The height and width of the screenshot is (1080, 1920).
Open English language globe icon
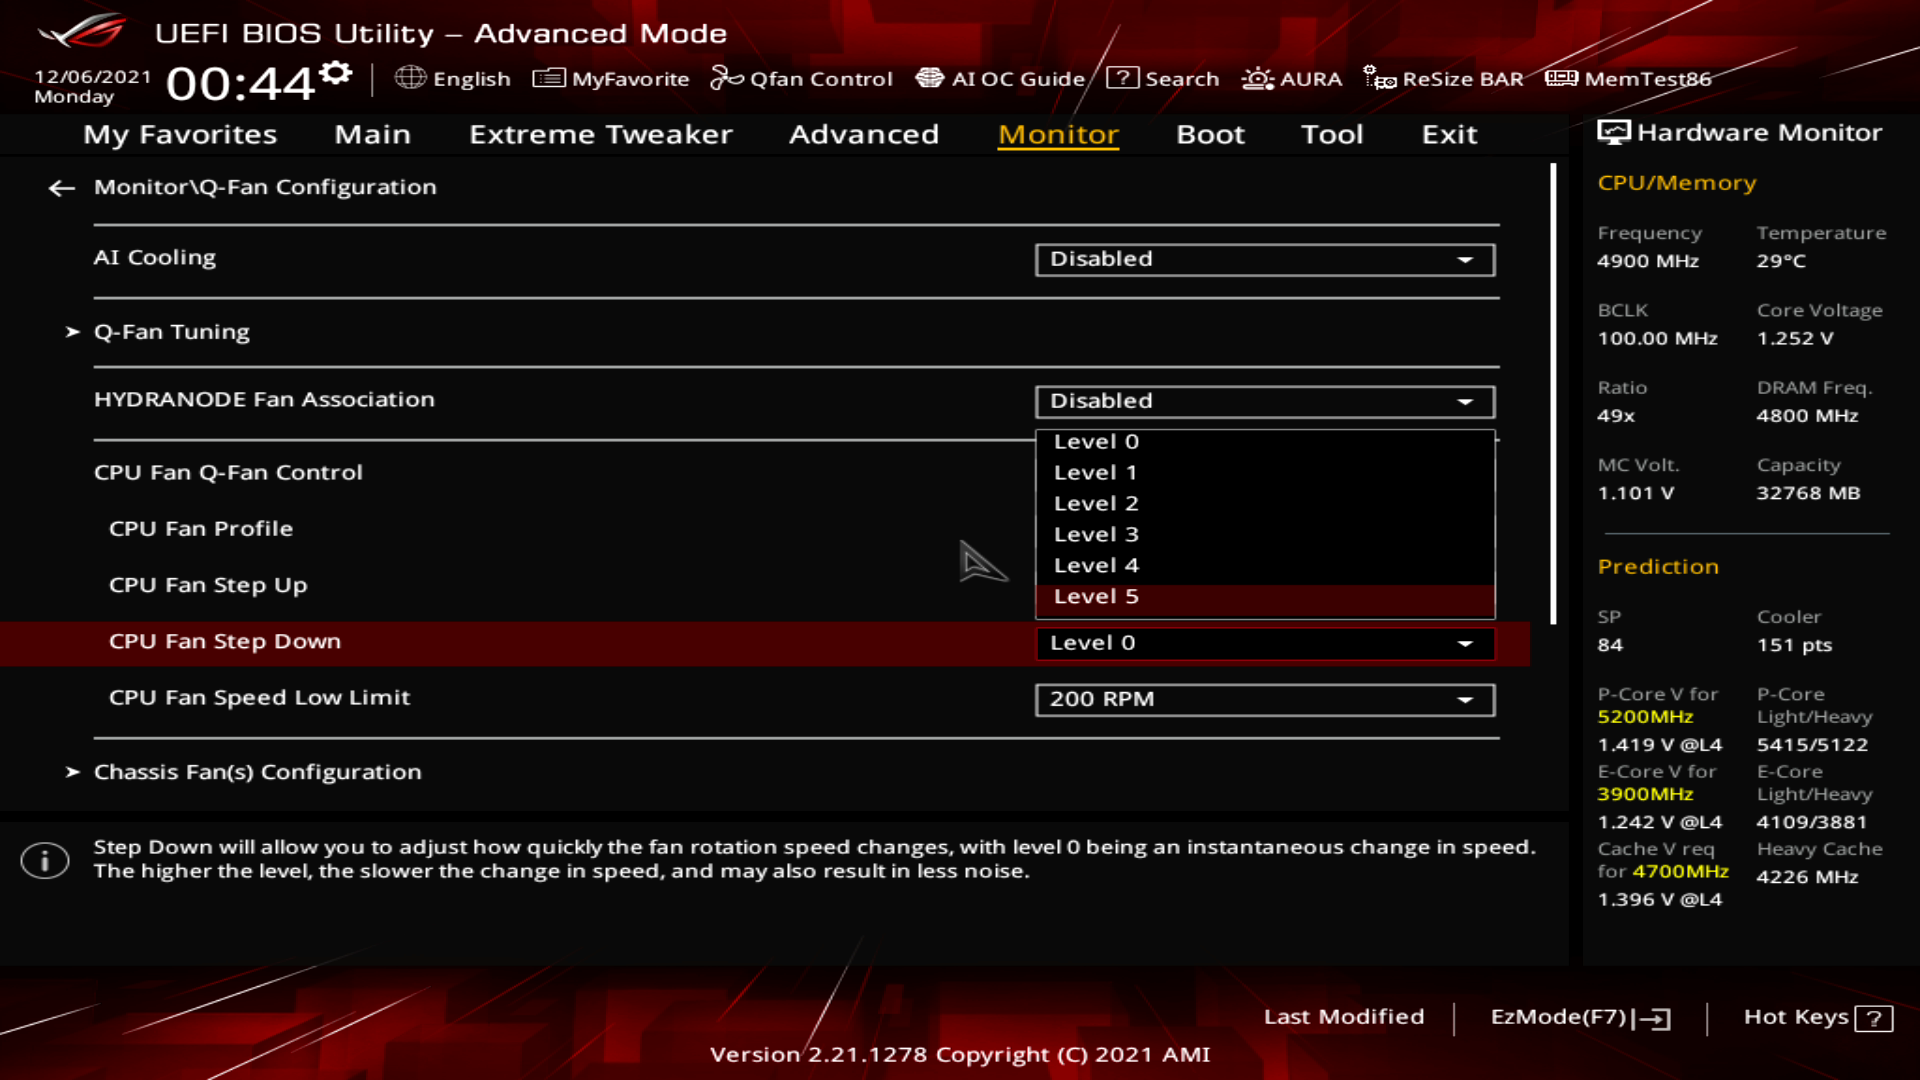(x=410, y=78)
